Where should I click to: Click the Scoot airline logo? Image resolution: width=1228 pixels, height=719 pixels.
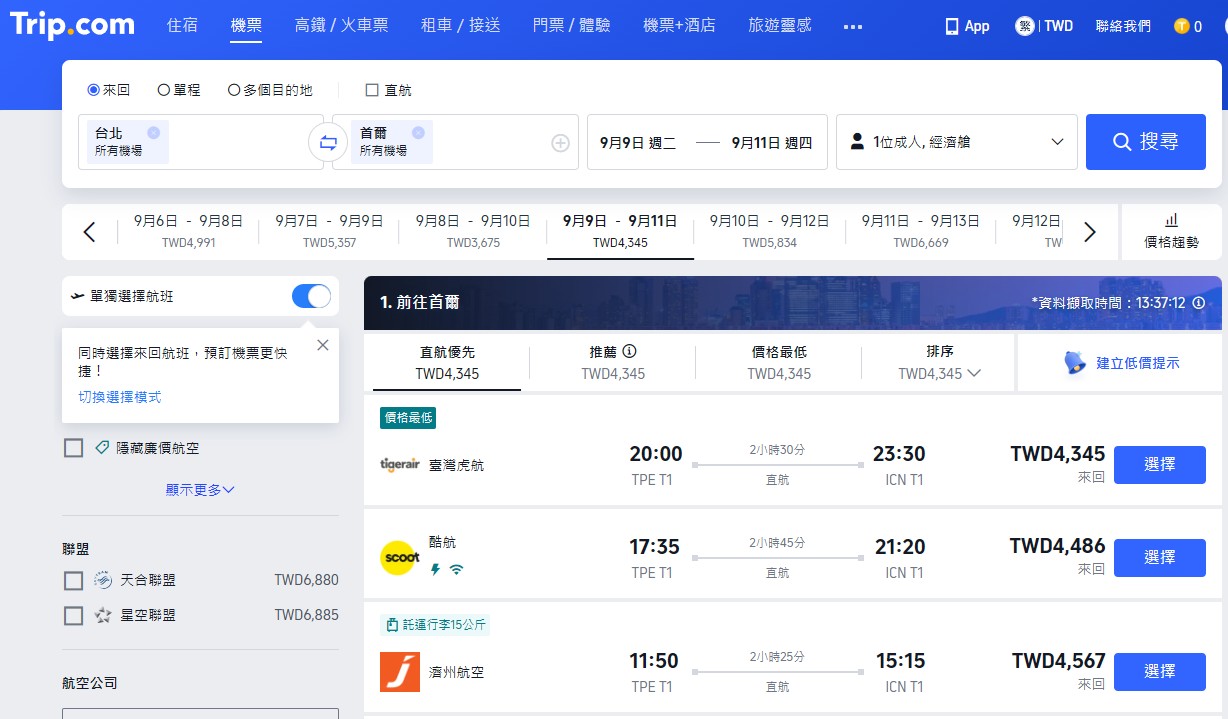point(399,559)
